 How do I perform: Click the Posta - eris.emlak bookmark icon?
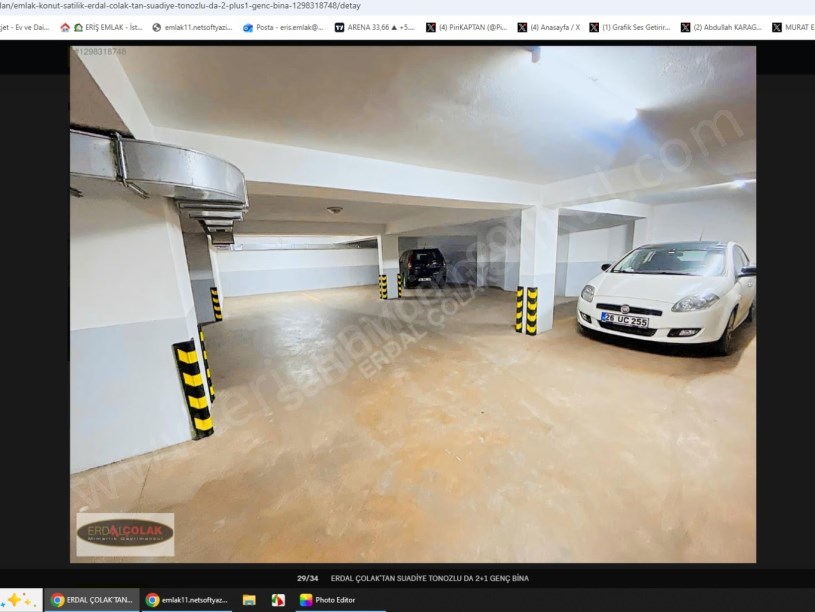coord(248,27)
